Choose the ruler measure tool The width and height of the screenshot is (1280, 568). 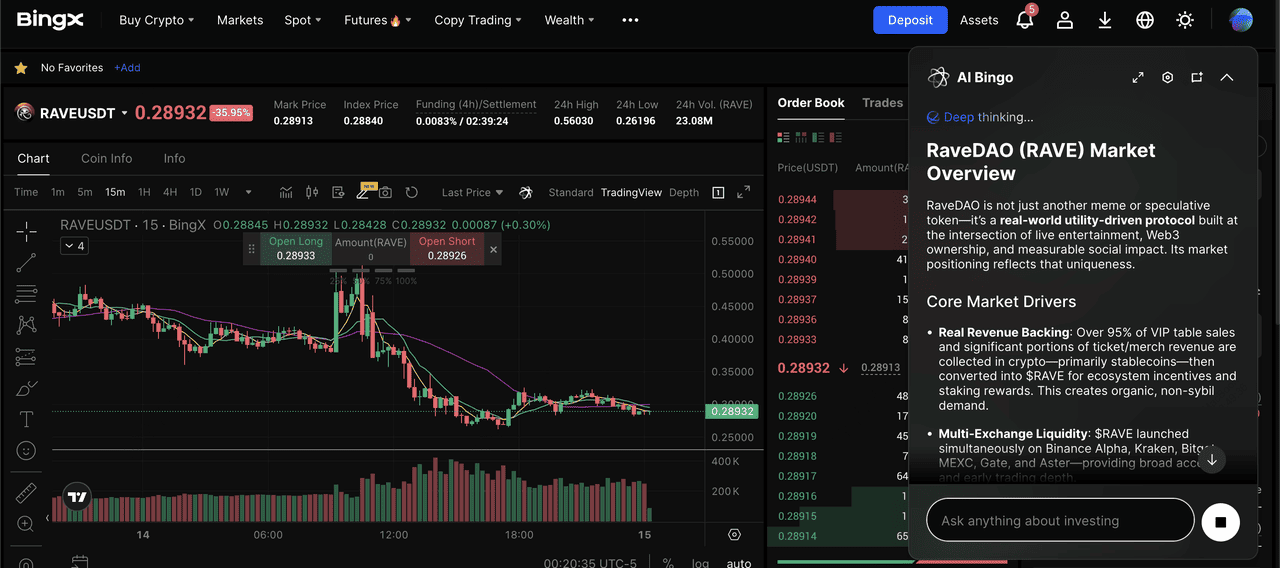pos(27,493)
